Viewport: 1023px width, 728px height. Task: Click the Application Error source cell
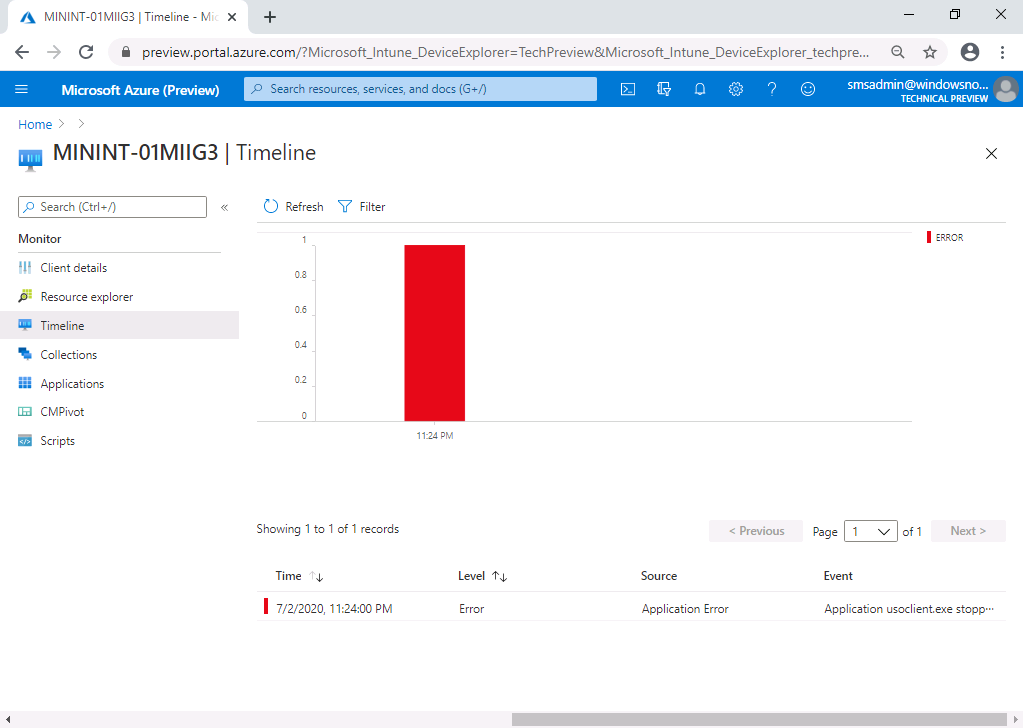tap(685, 609)
